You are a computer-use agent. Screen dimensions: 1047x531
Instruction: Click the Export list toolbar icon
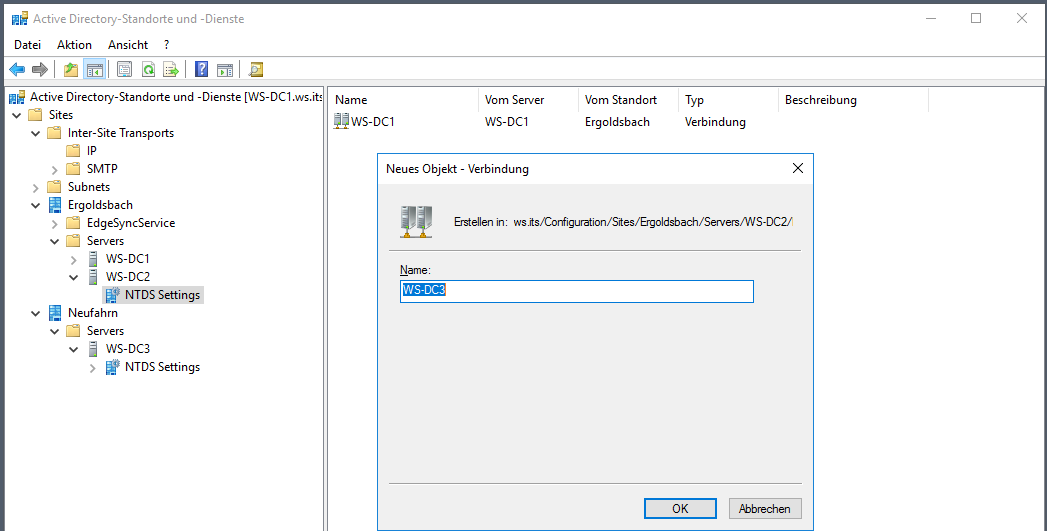[171, 69]
